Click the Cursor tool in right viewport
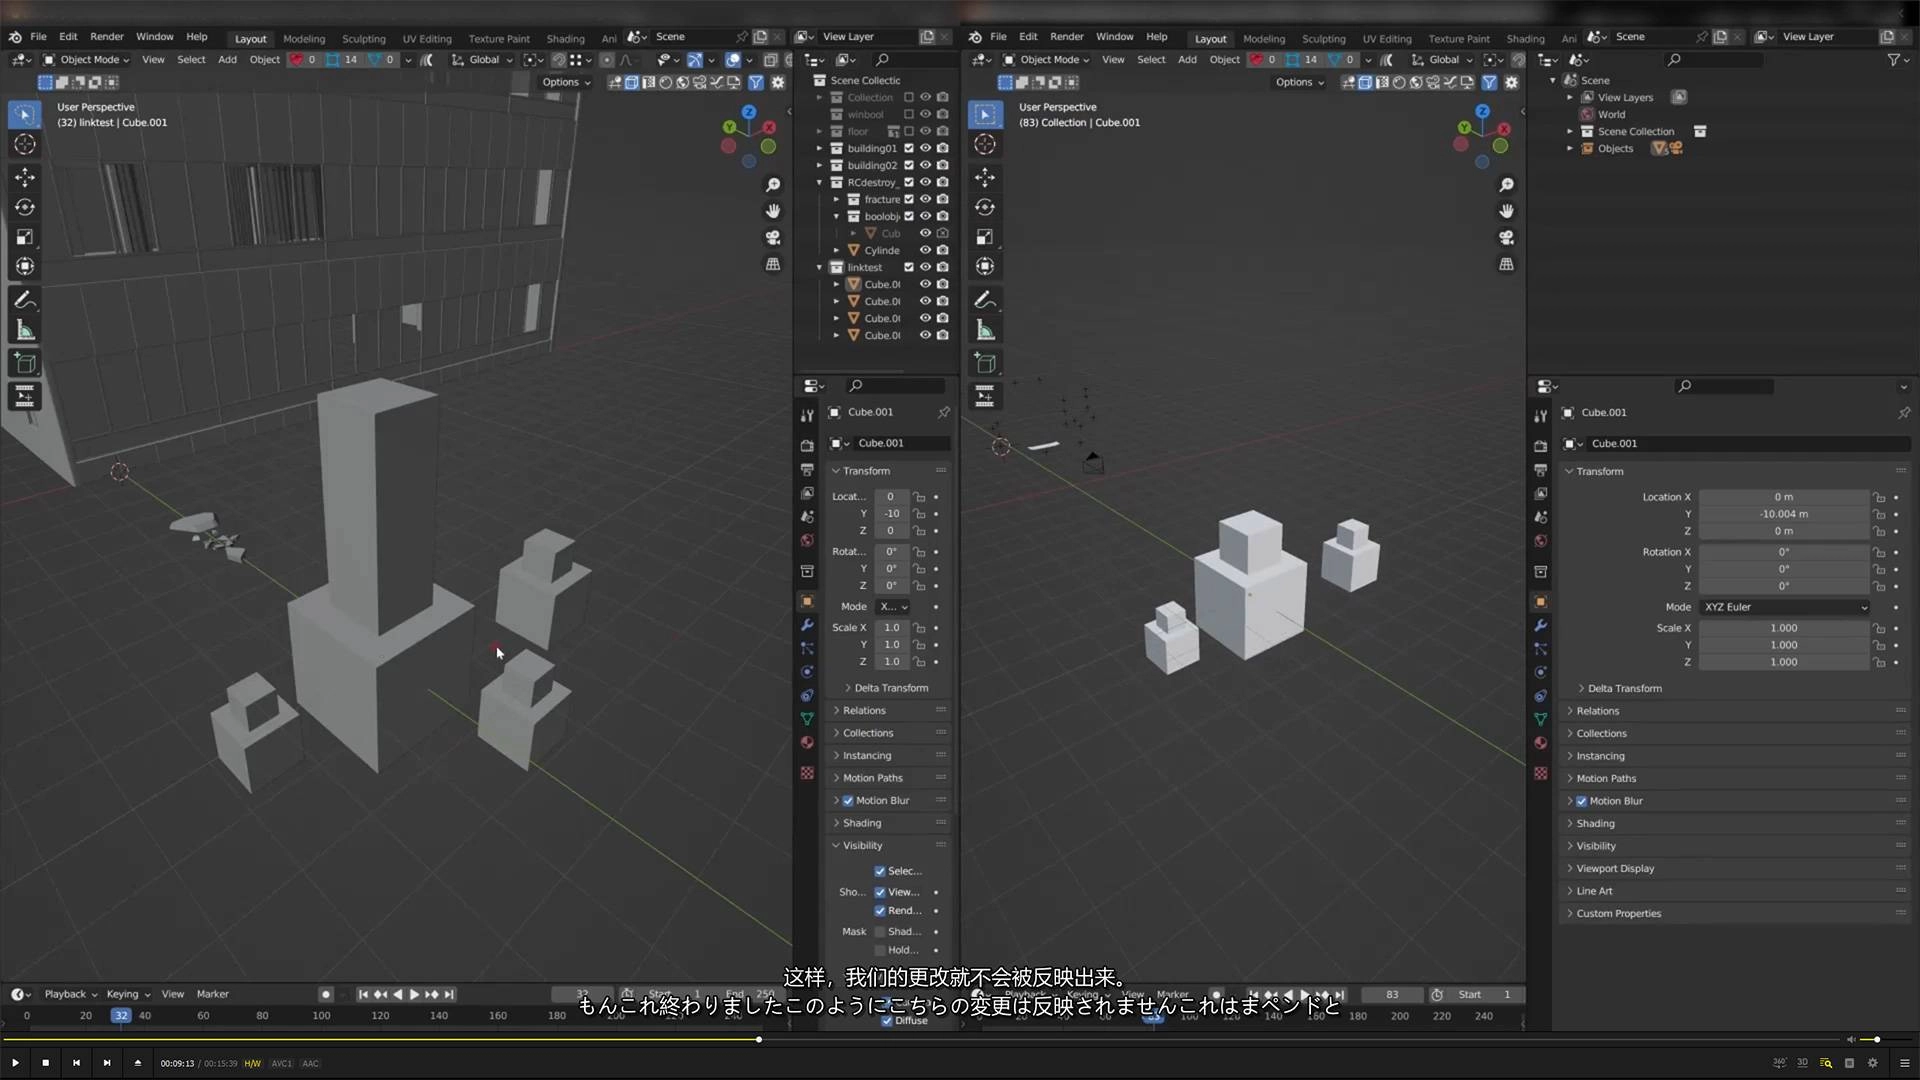The height and width of the screenshot is (1080, 1920). [x=985, y=145]
